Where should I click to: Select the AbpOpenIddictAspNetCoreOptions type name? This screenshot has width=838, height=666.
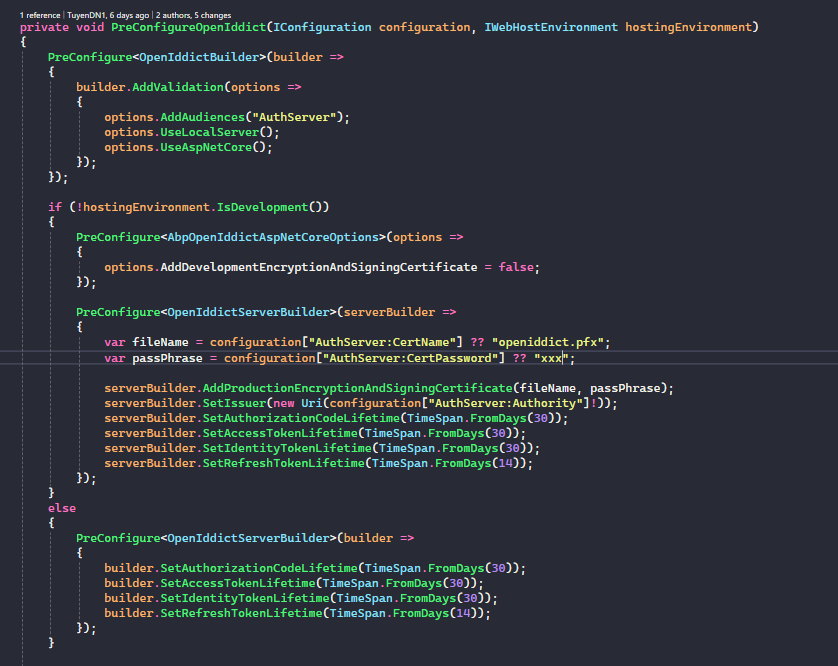pyautogui.click(x=276, y=237)
